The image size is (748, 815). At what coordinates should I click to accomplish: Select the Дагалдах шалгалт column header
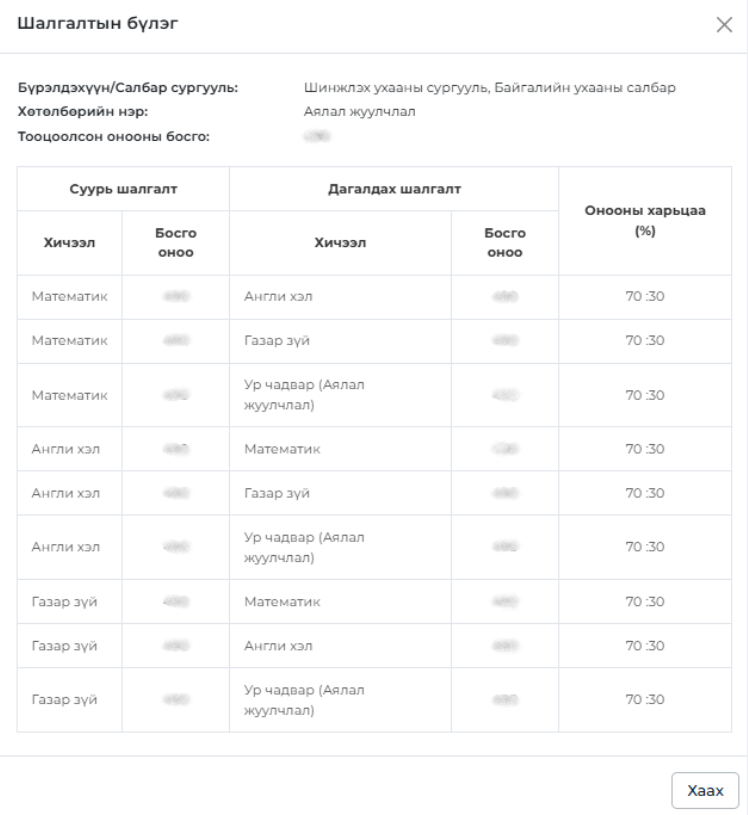(x=394, y=189)
